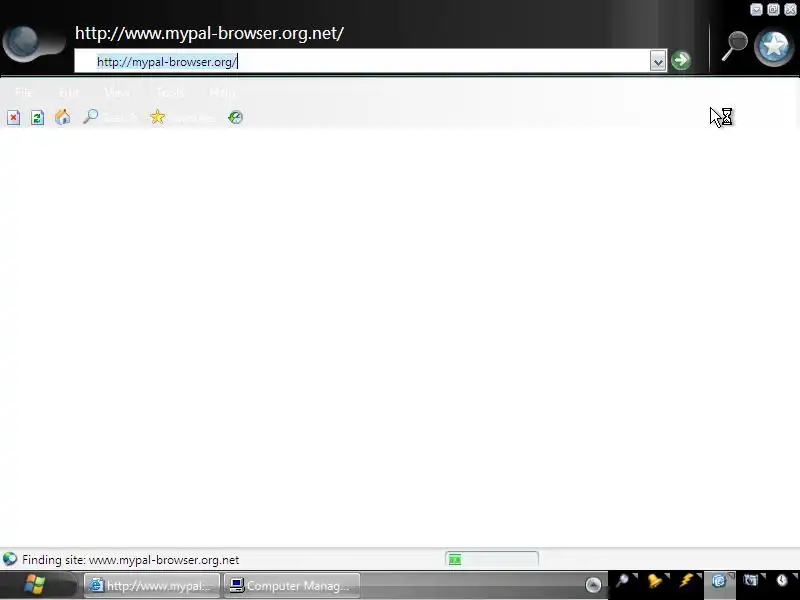Open the Tools menu
This screenshot has height=600, width=800.
click(170, 92)
